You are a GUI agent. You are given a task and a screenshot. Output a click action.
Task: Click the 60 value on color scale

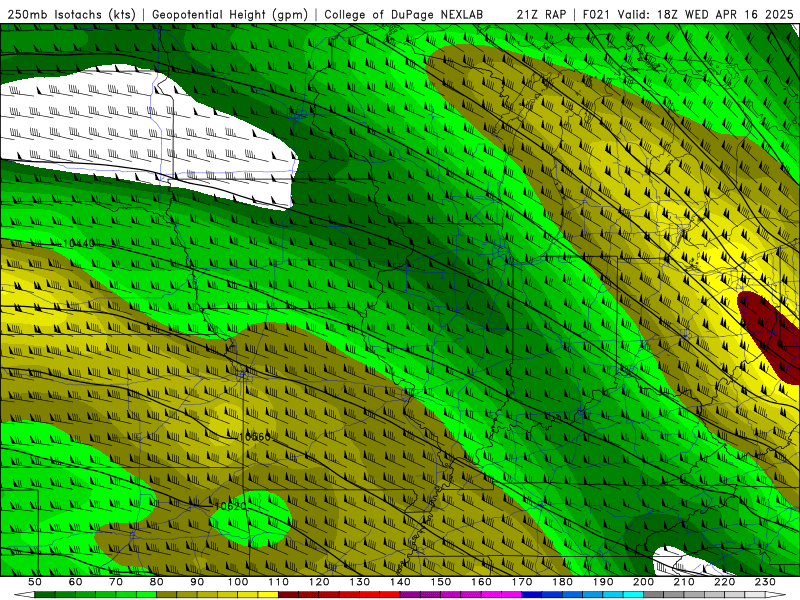point(75,582)
